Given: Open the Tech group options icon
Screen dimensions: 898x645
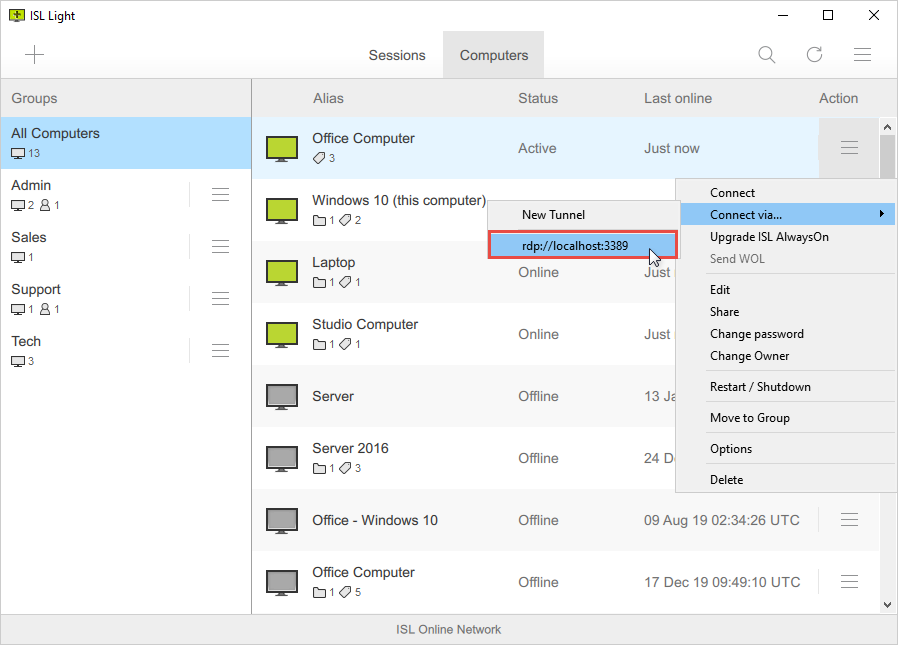Looking at the screenshot, I should (220, 350).
